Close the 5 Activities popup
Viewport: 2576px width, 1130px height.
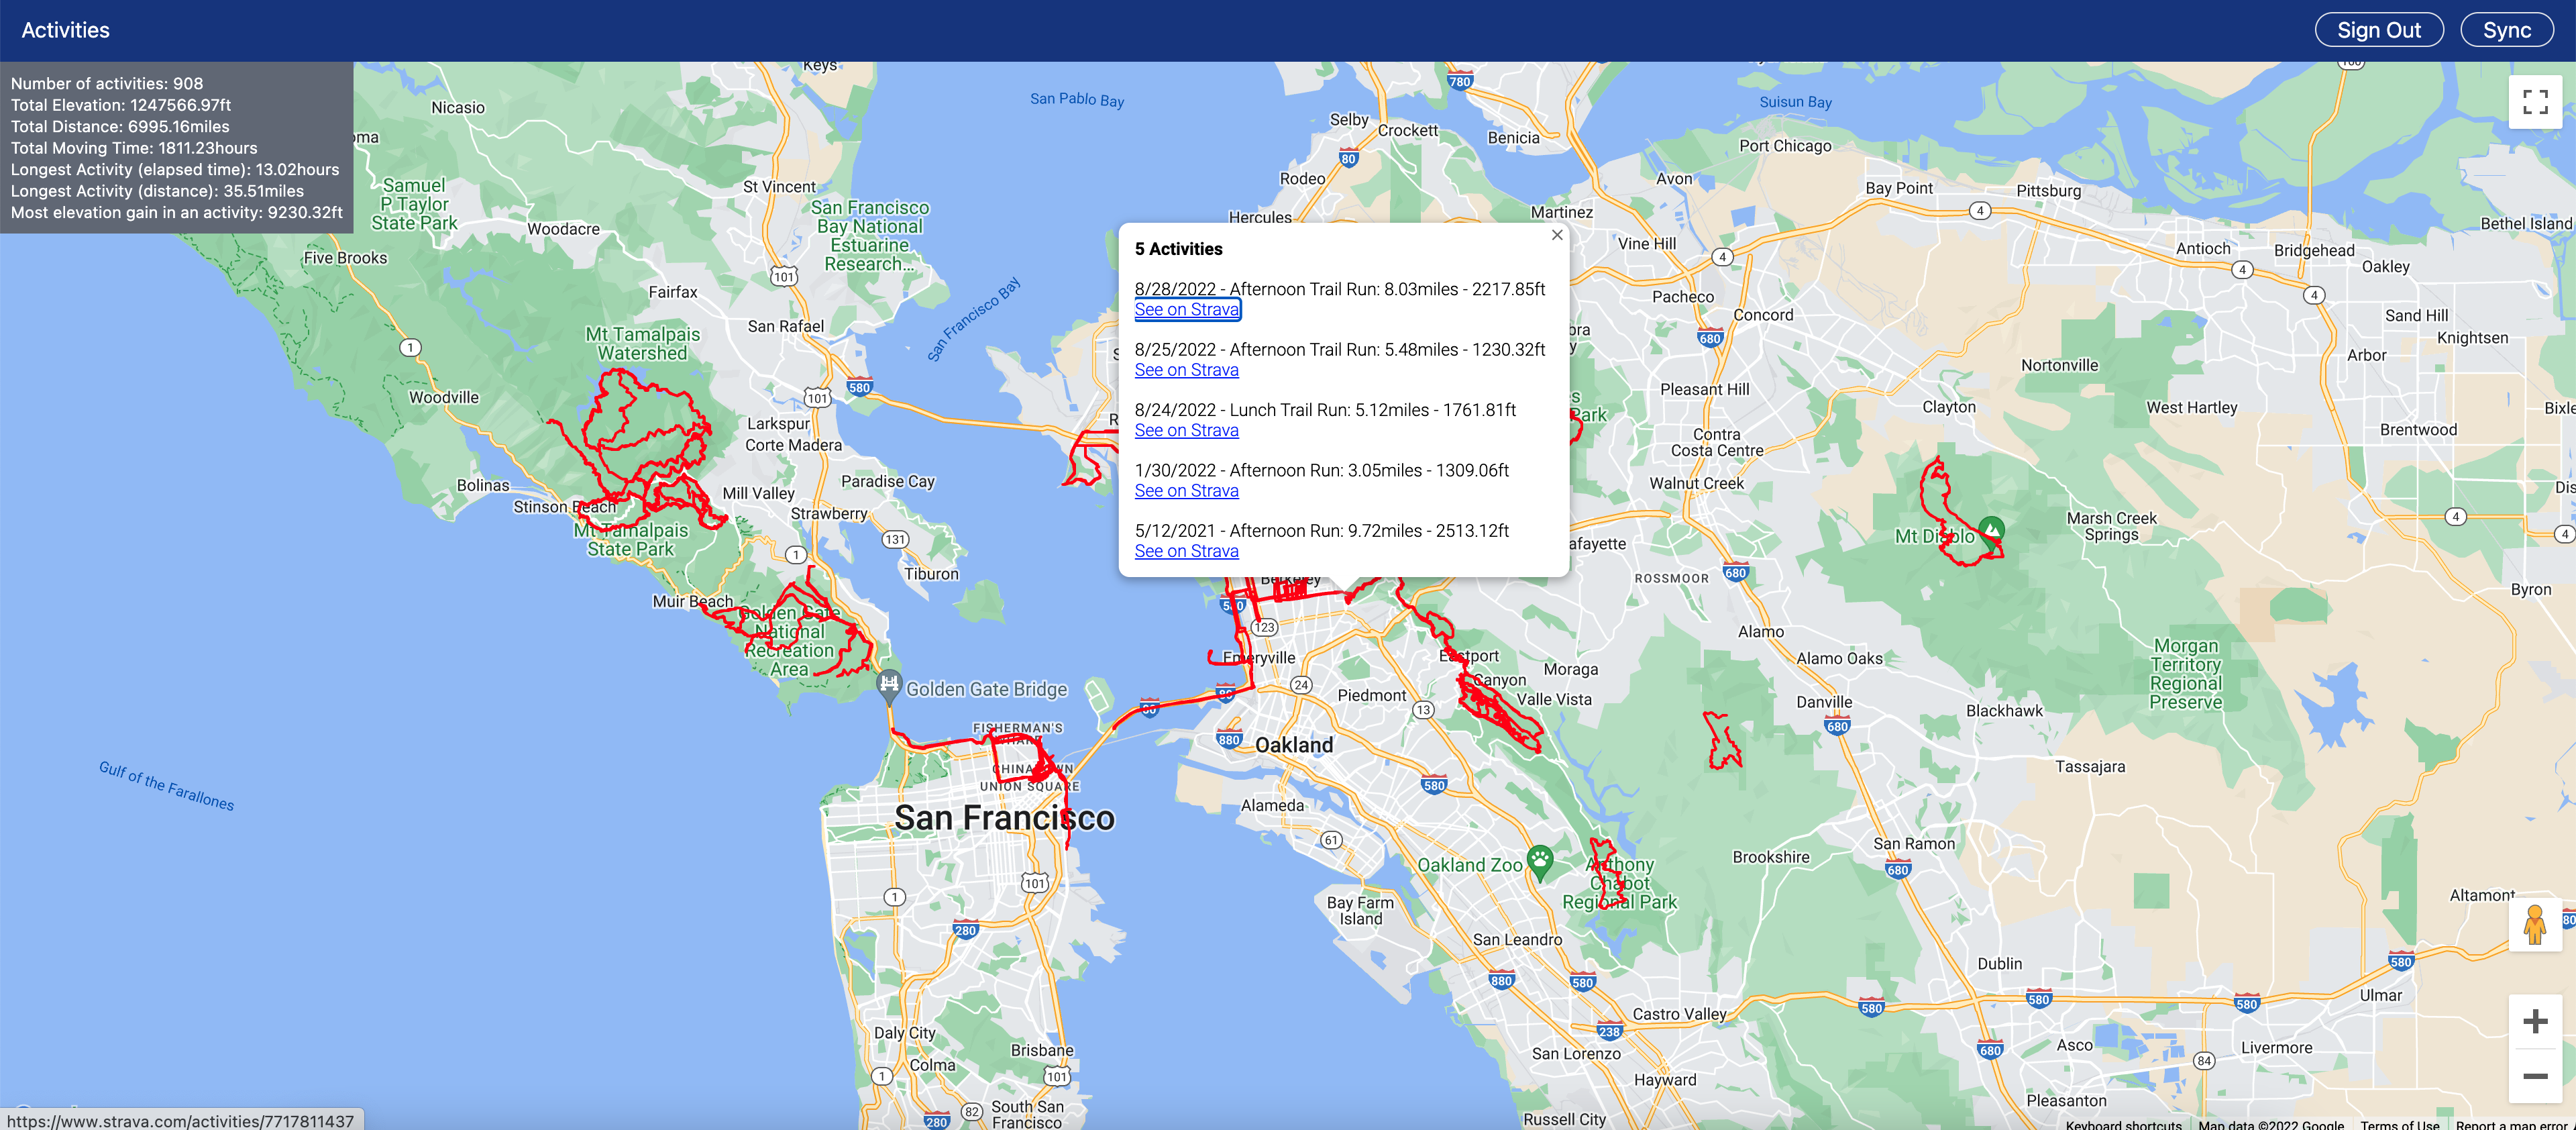tap(1557, 235)
